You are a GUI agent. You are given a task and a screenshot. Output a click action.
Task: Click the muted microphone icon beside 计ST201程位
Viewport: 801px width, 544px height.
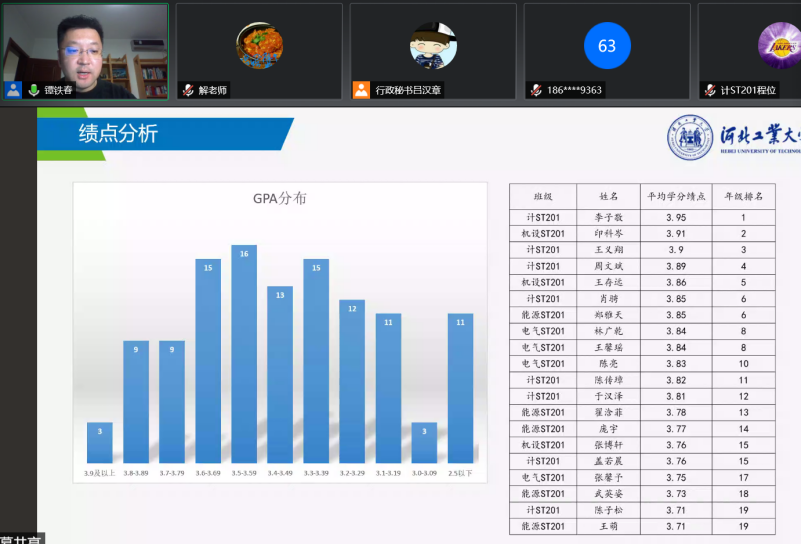pos(710,90)
